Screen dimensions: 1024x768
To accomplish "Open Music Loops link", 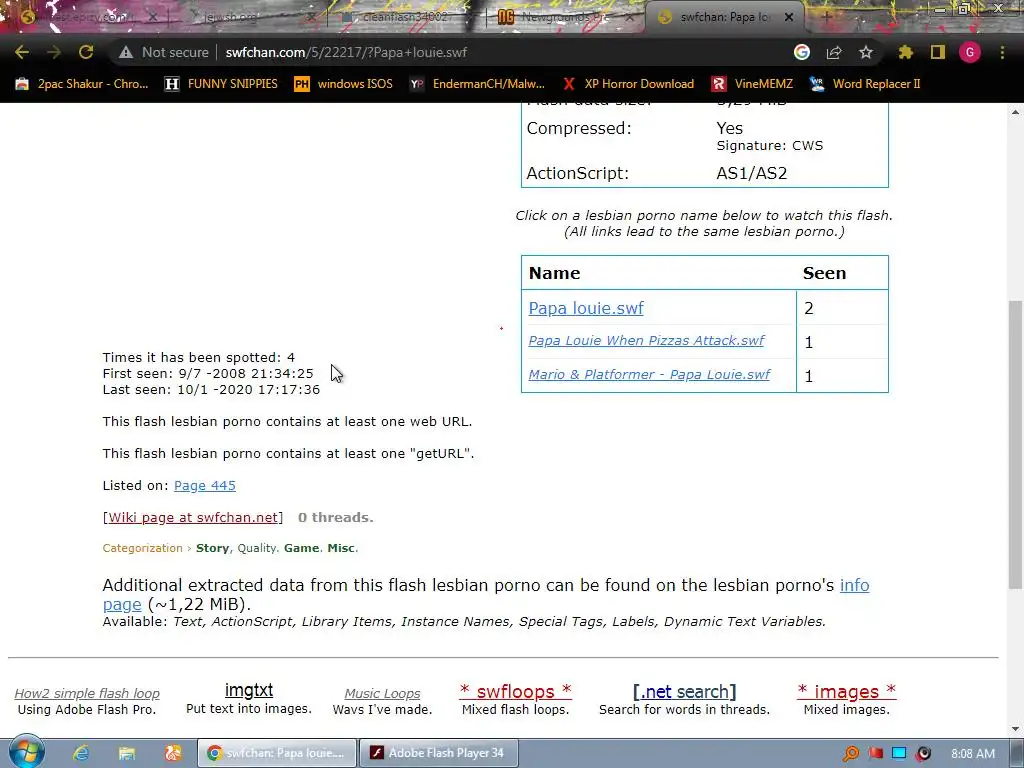I will pos(382,694).
